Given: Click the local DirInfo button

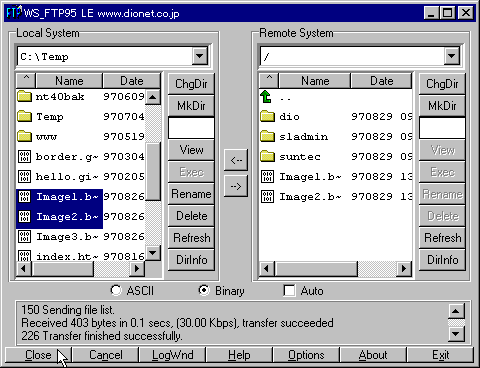Looking at the screenshot, I should pyautogui.click(x=191, y=260).
